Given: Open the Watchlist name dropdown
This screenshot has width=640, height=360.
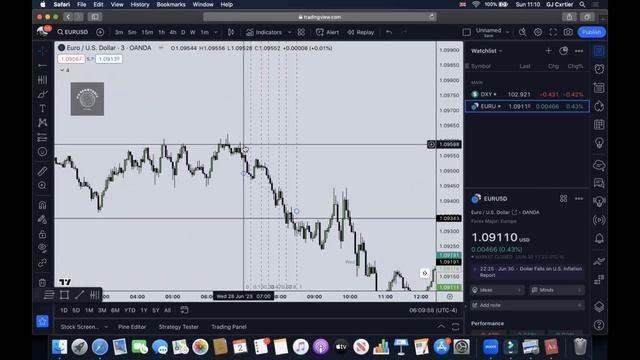Looking at the screenshot, I should (487, 51).
